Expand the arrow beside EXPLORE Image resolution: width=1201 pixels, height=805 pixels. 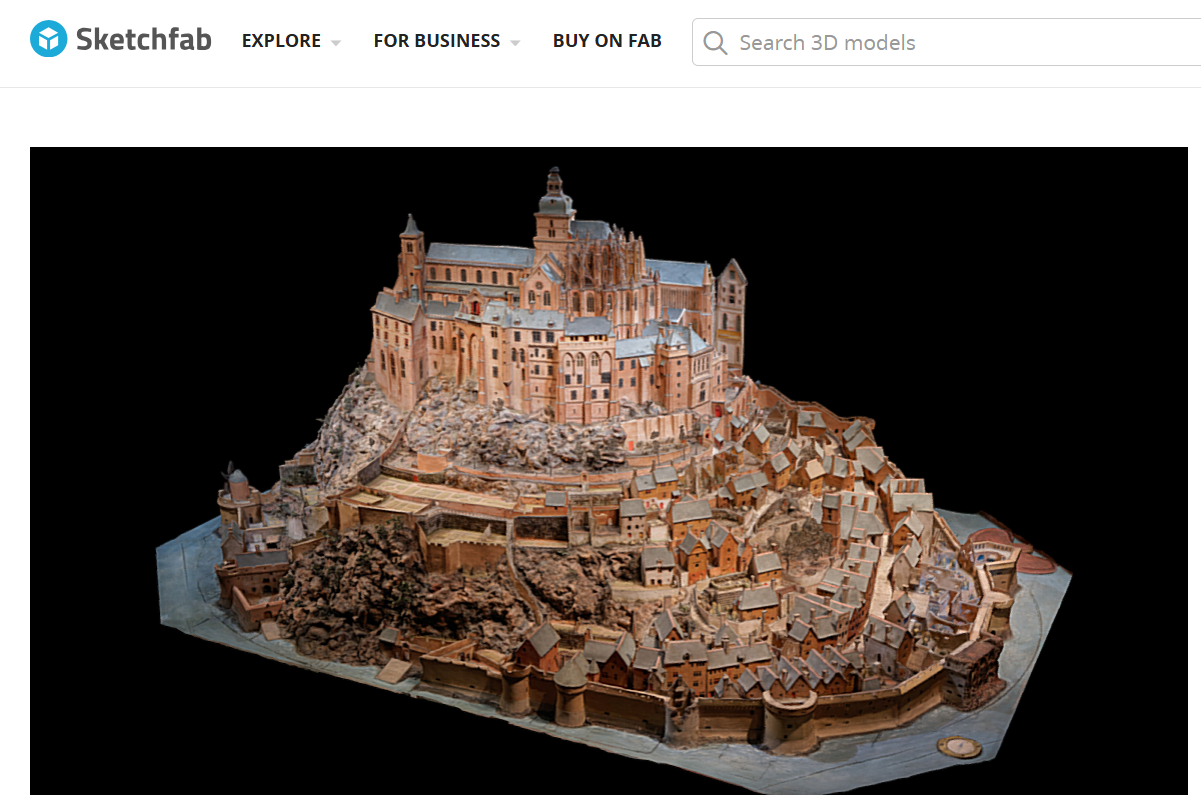click(335, 43)
